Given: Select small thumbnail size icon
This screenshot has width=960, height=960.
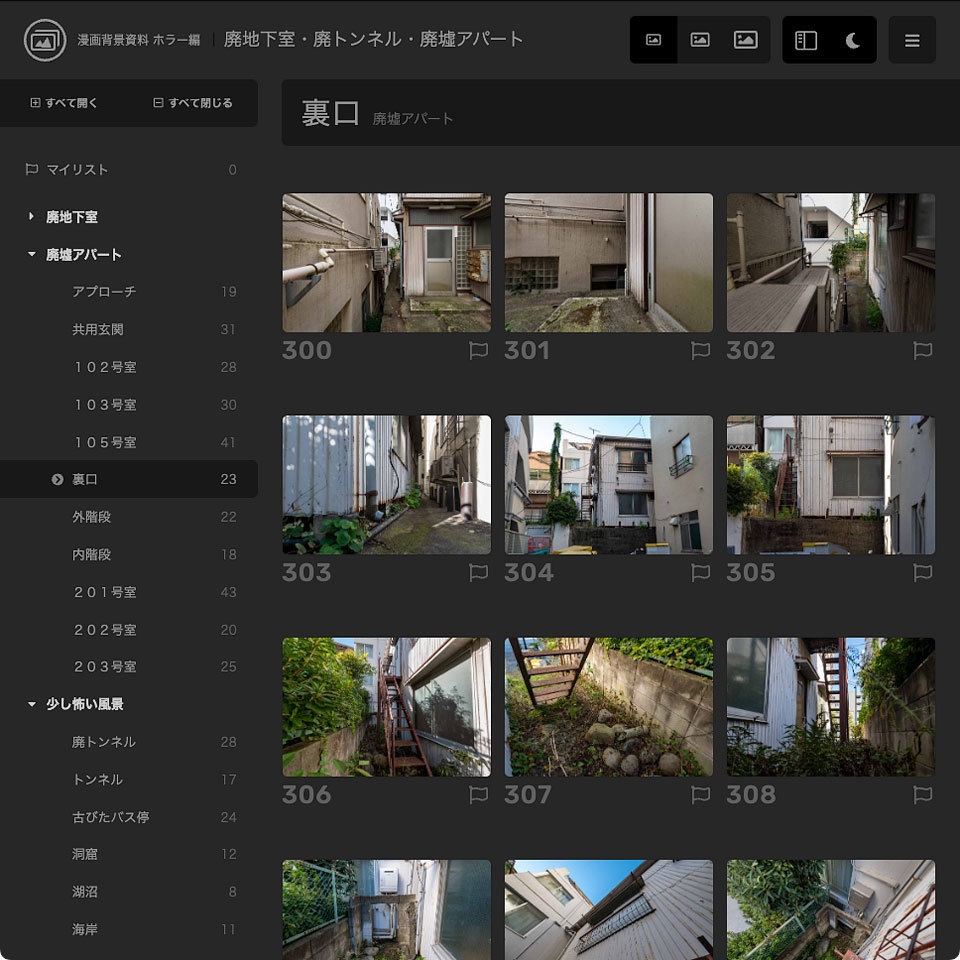Looking at the screenshot, I should (653, 40).
